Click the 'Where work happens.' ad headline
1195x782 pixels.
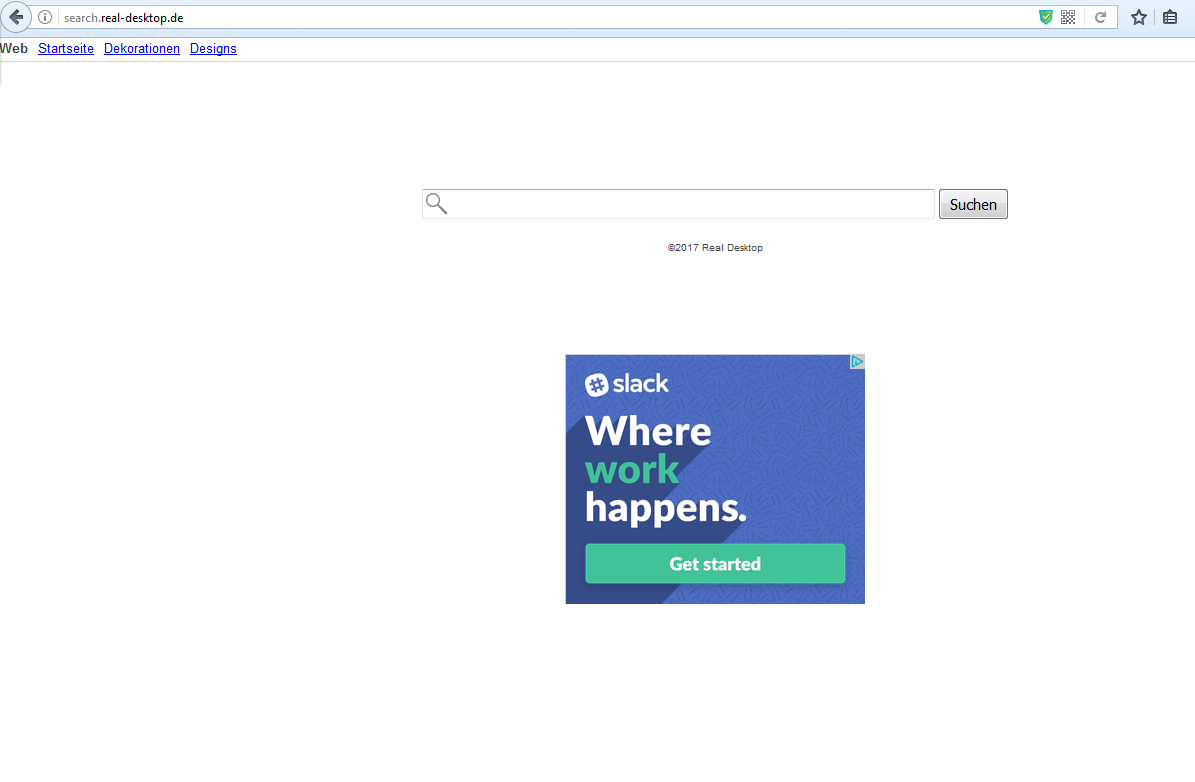[x=665, y=470]
